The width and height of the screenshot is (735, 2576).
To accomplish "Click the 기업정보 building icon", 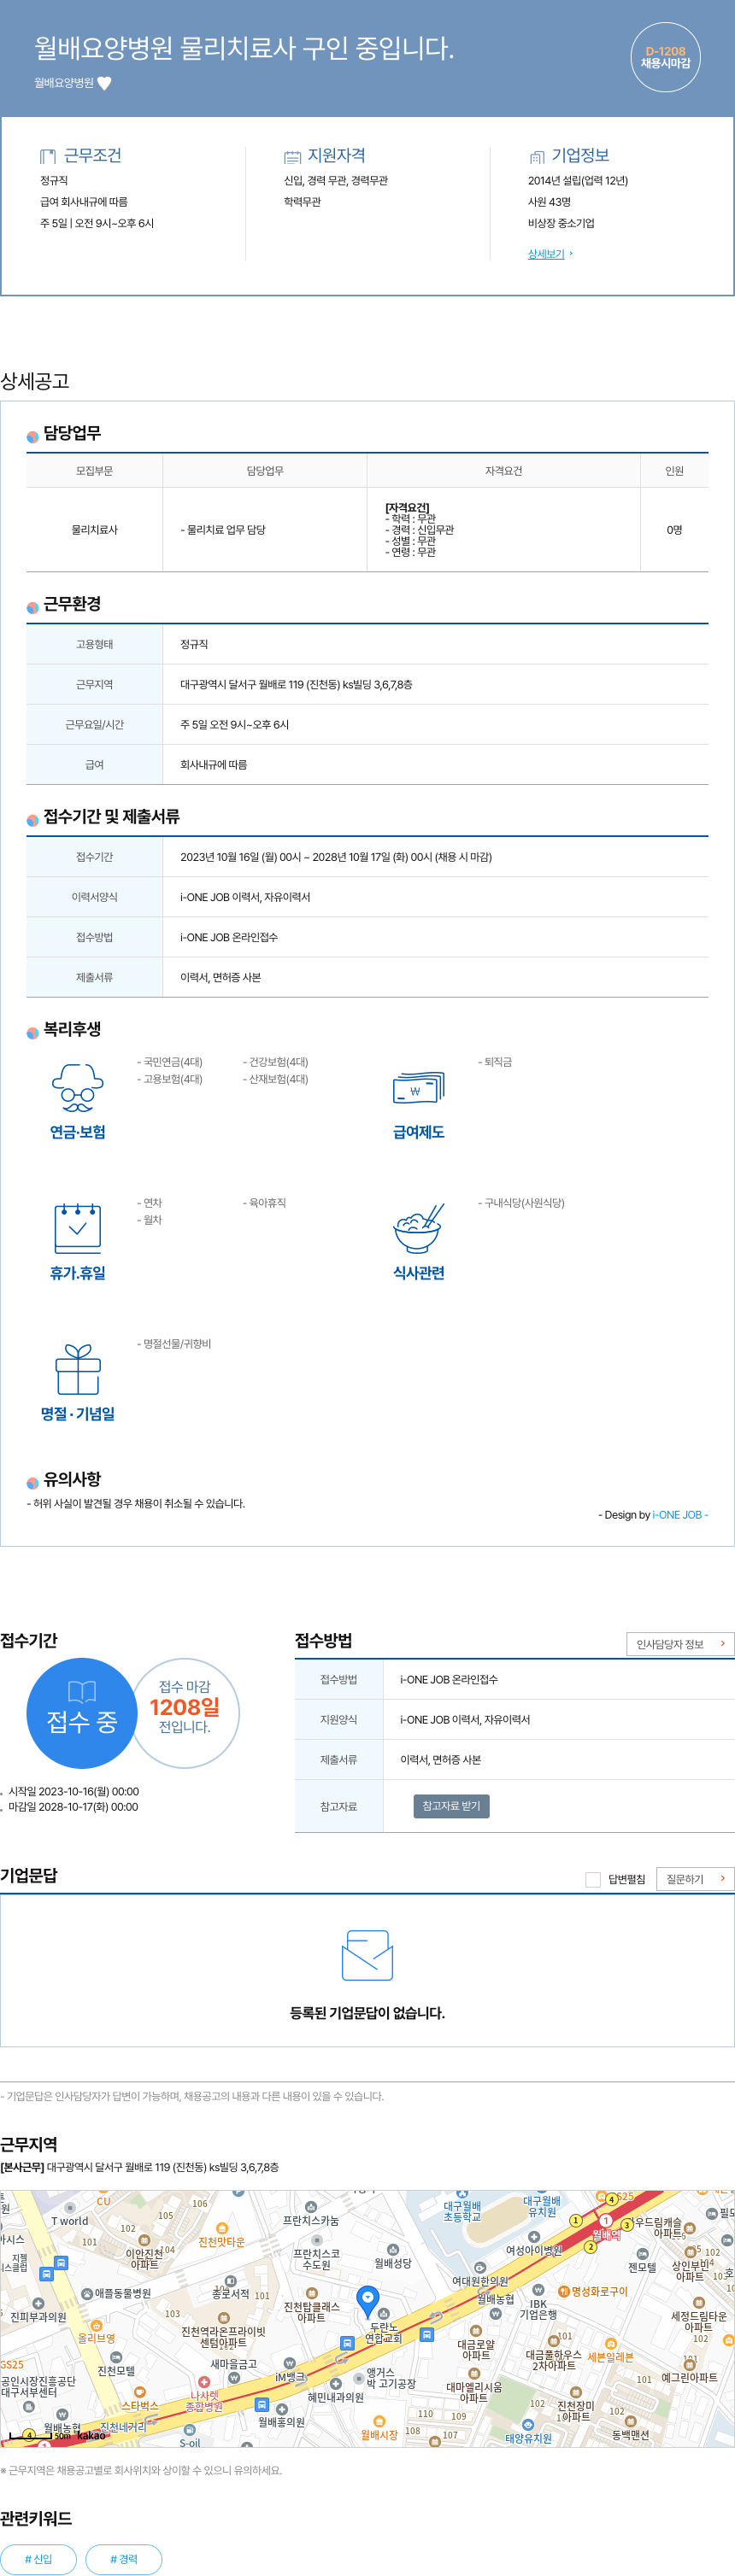I will click(537, 157).
